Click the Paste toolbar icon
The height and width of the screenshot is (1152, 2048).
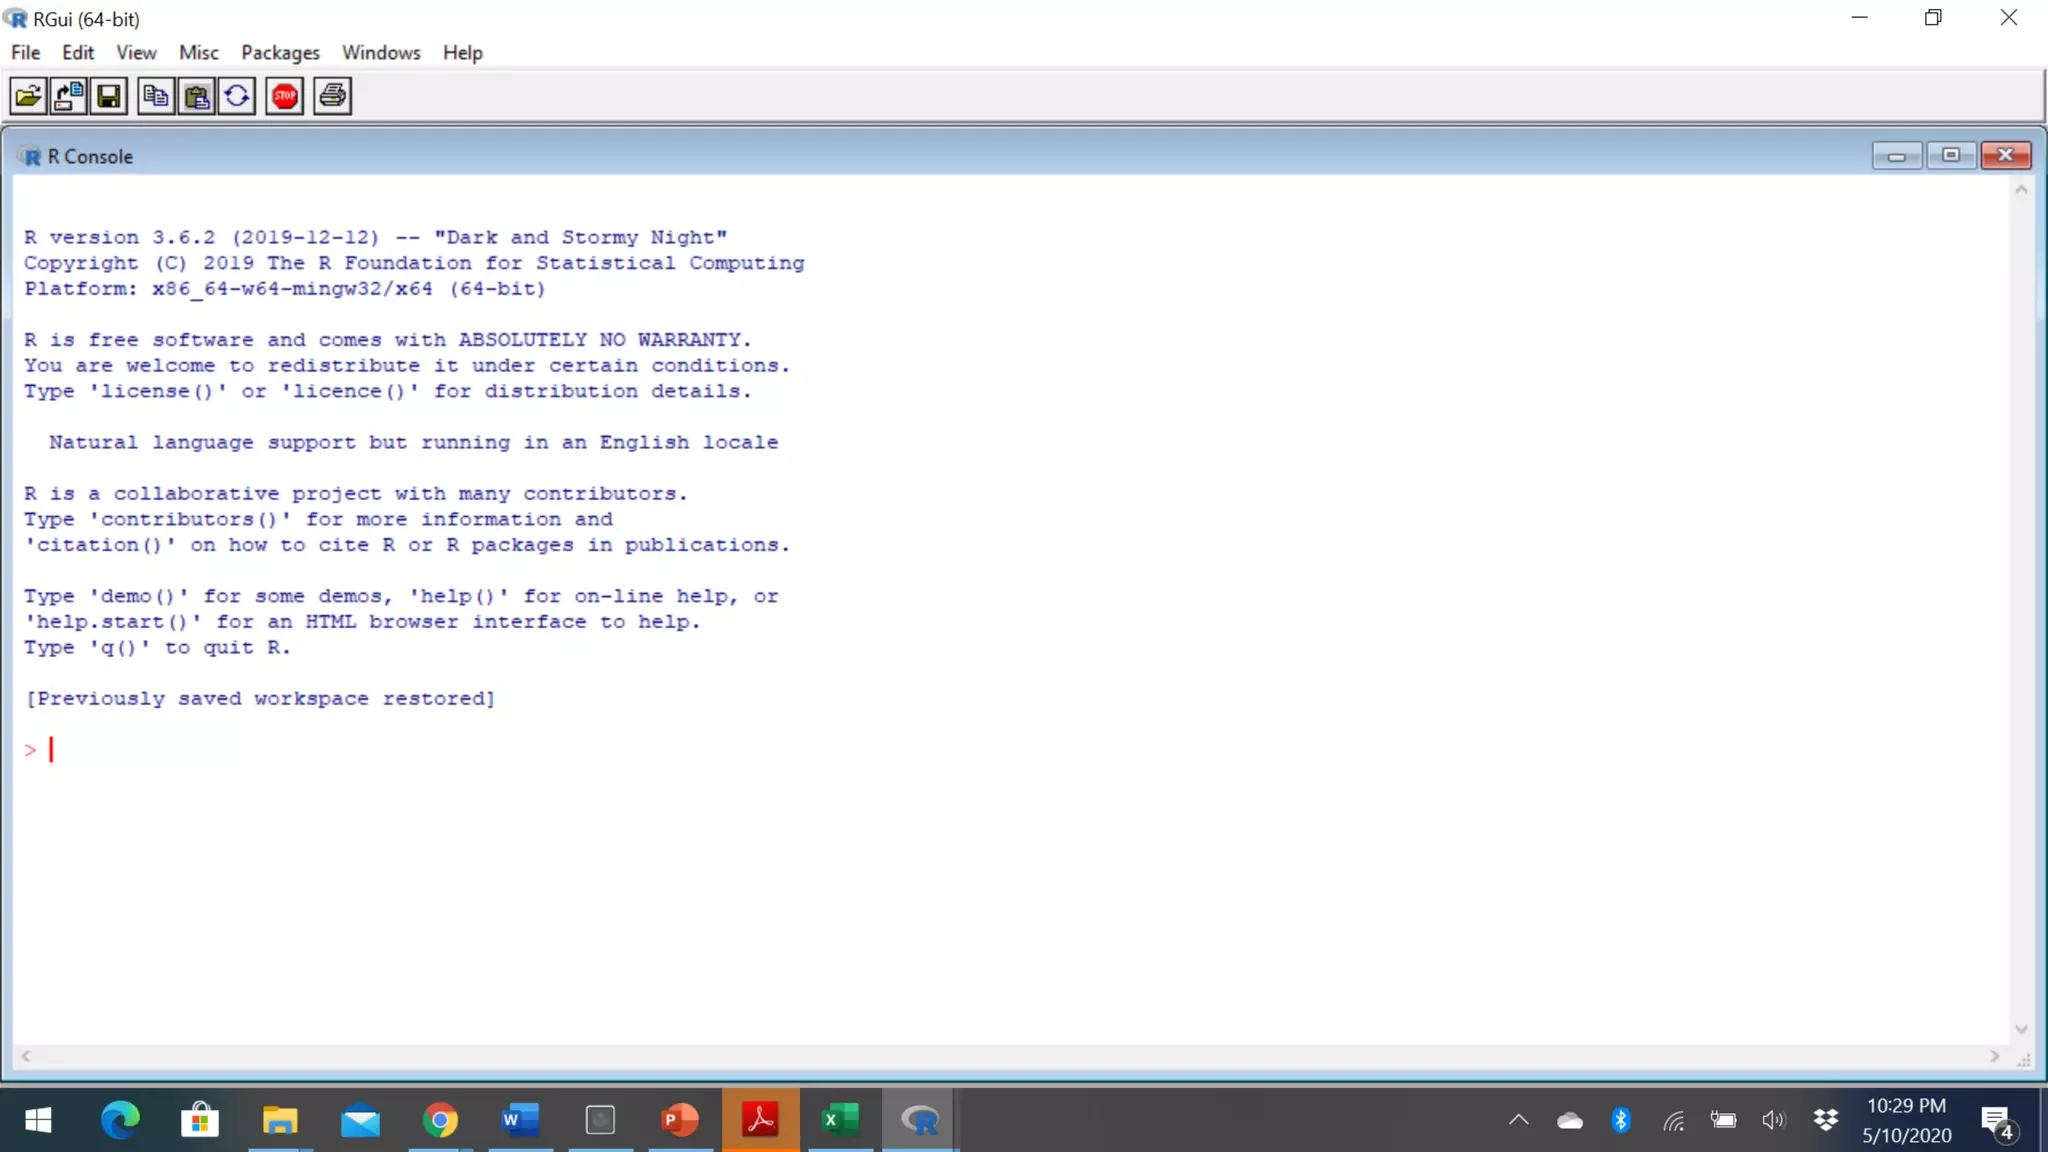tap(196, 96)
